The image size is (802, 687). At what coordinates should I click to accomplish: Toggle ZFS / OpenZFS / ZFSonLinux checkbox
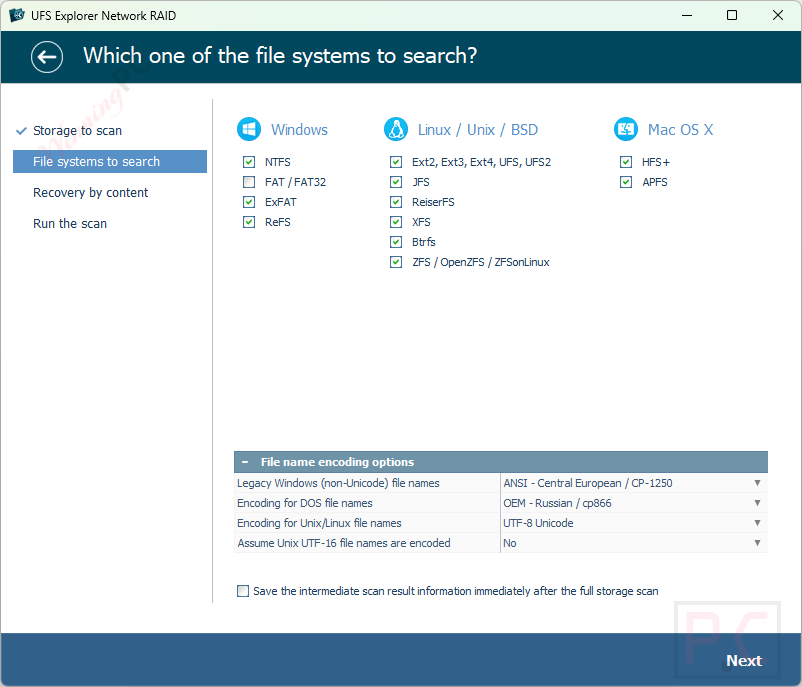coord(396,262)
